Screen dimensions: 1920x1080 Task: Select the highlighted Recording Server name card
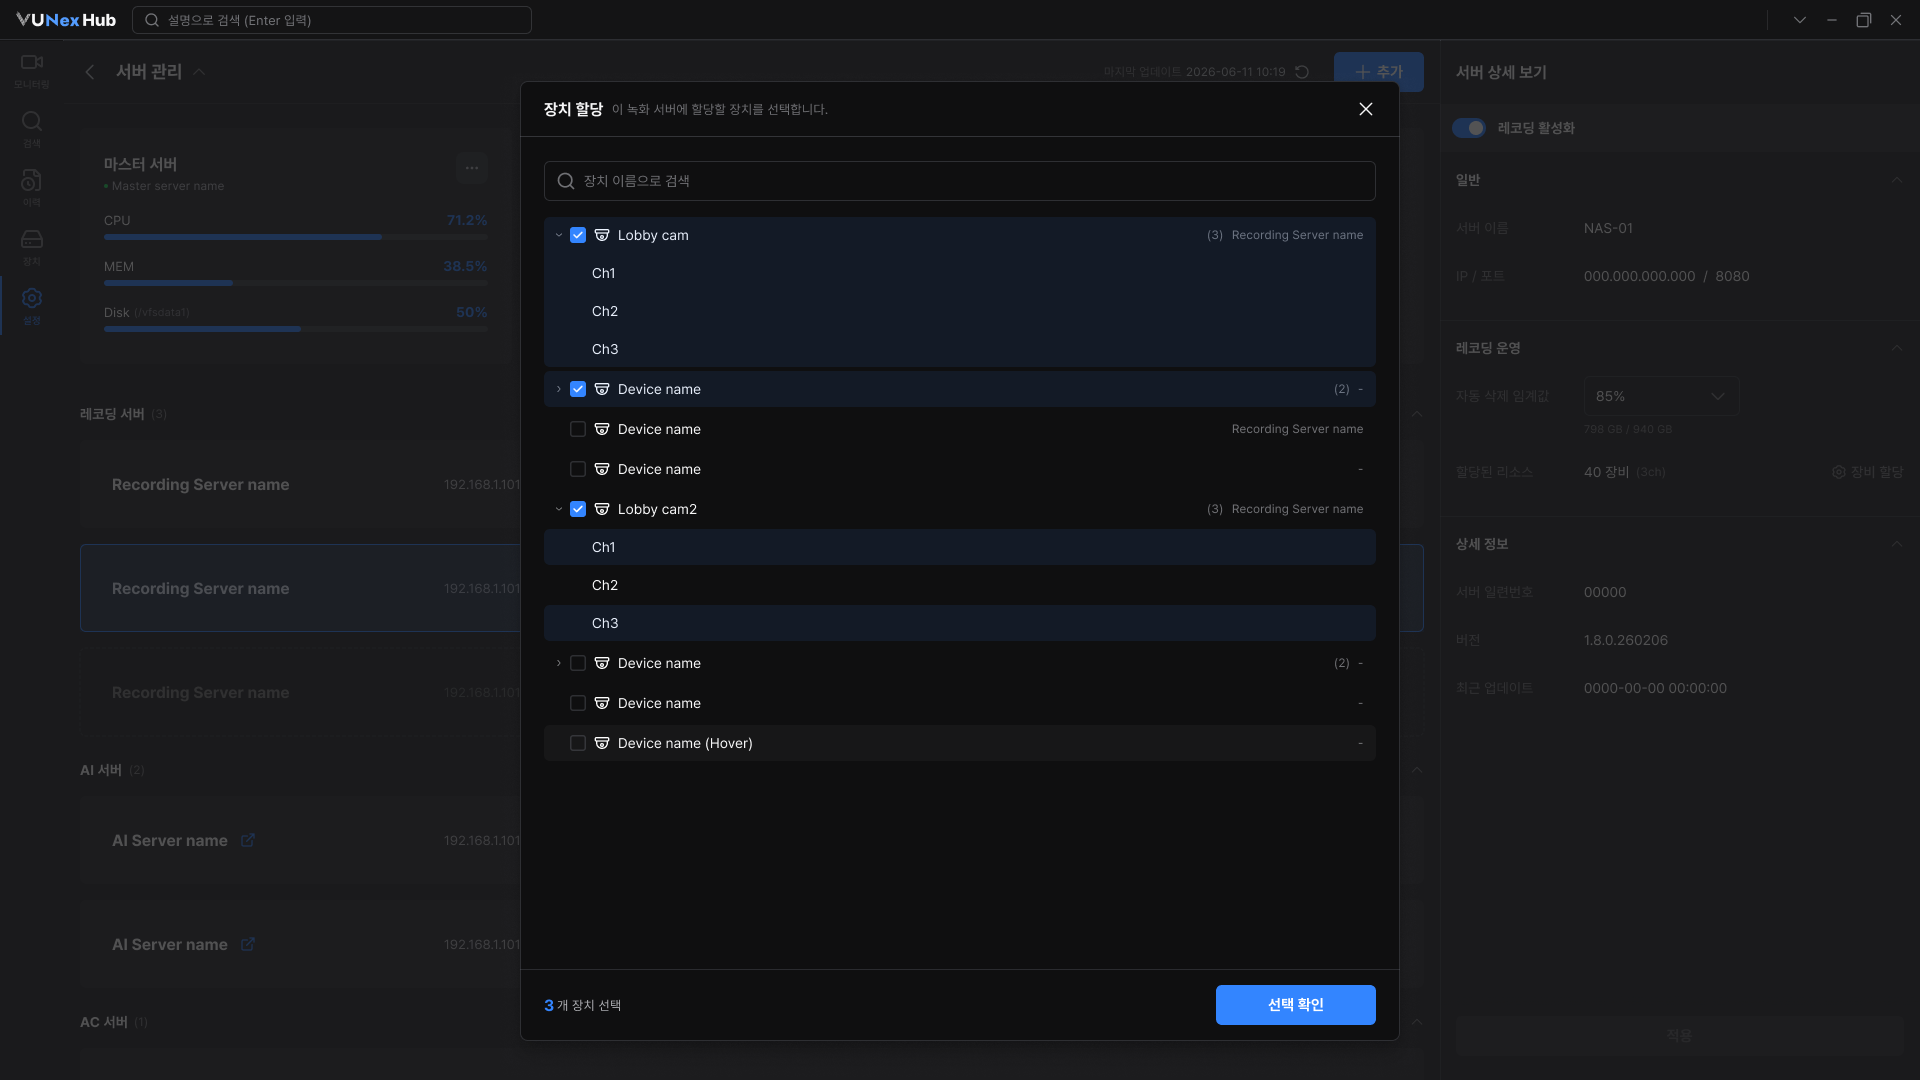(x=300, y=588)
